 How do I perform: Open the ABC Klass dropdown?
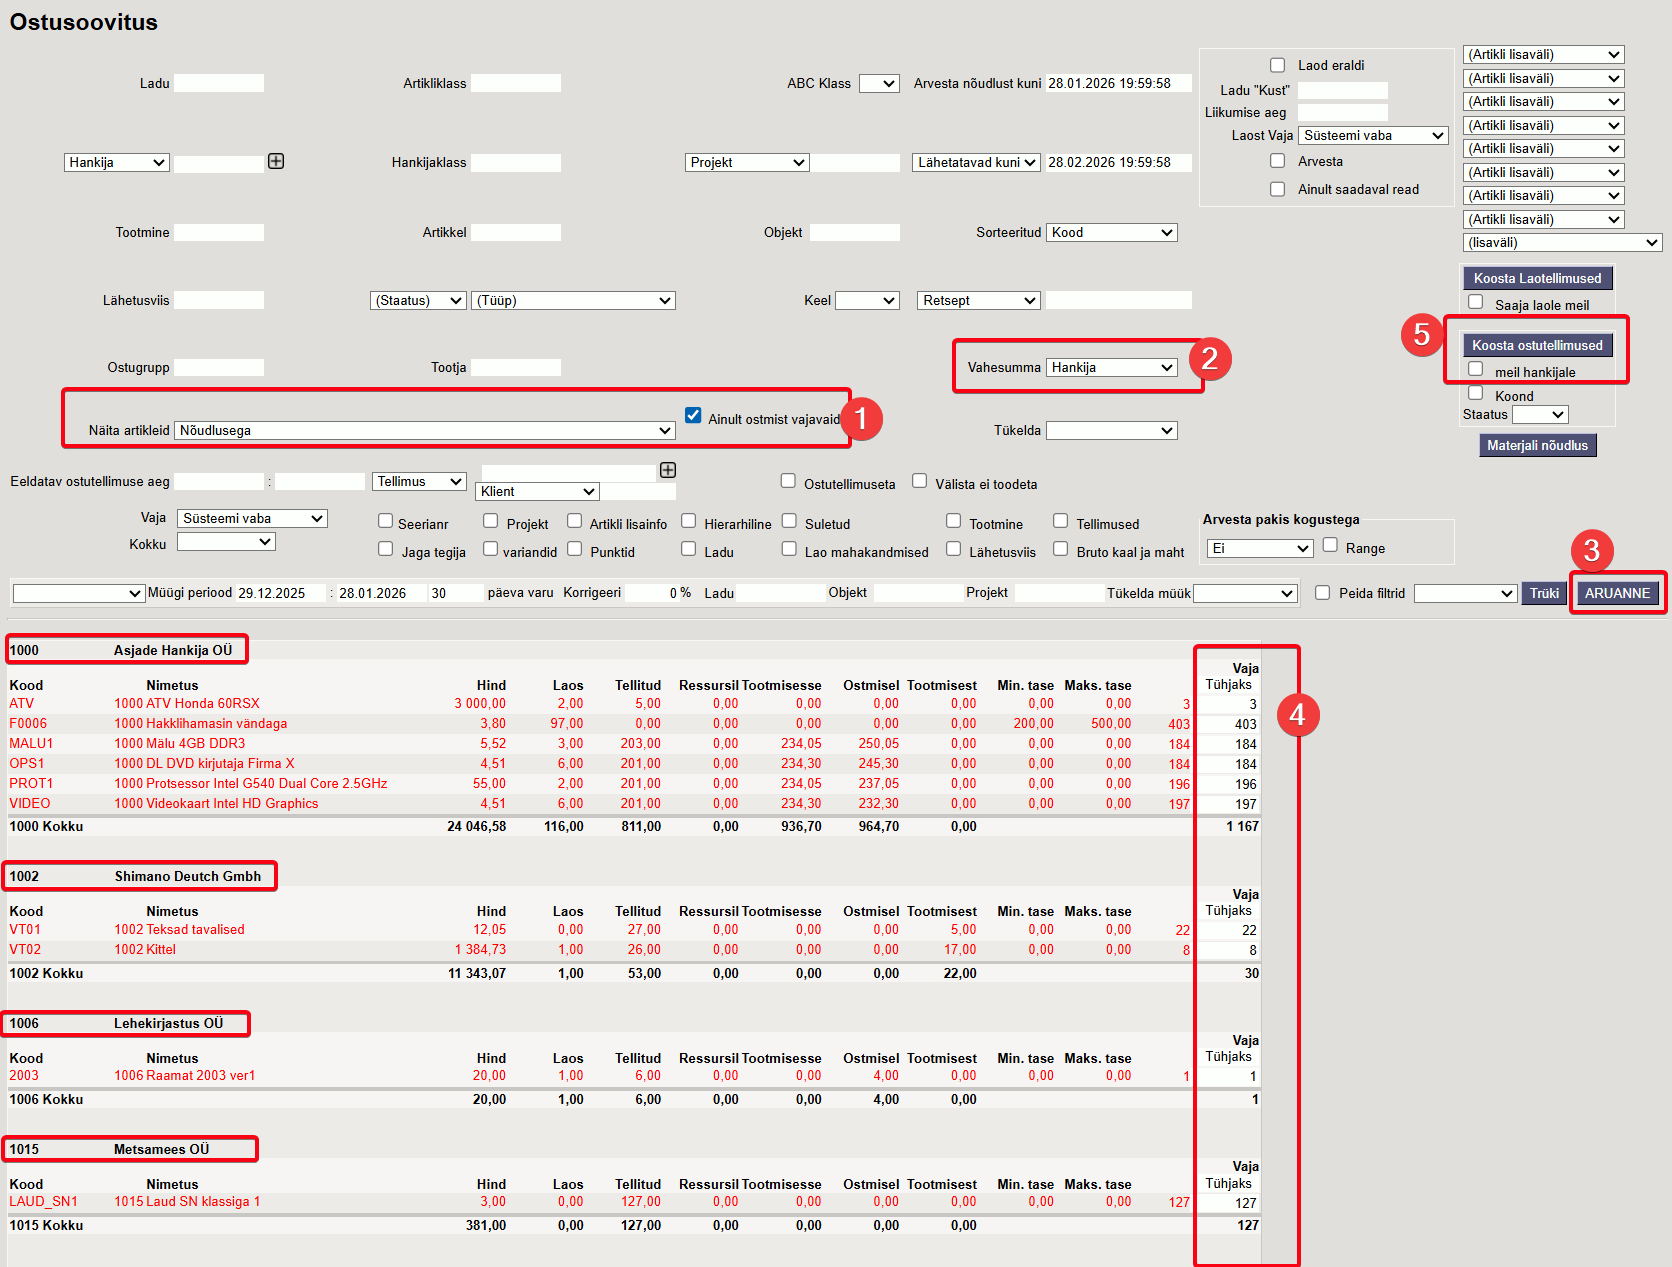point(879,84)
